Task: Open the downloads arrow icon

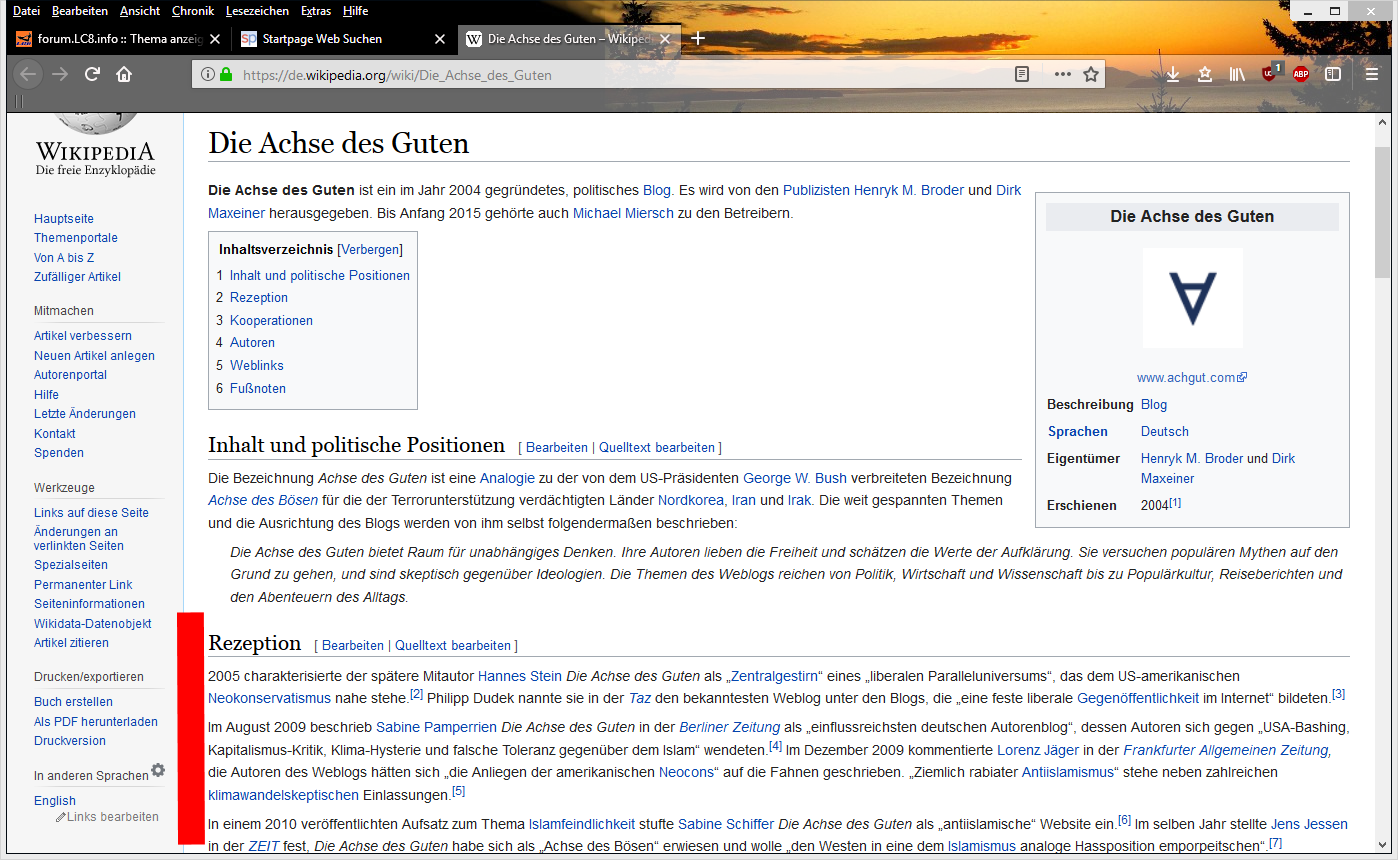Action: [x=1173, y=74]
